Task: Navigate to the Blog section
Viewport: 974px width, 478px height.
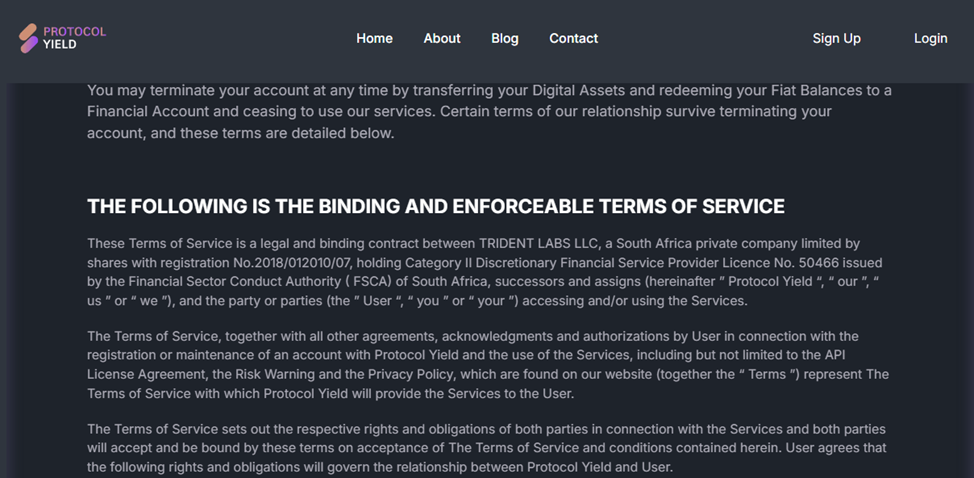Action: click(x=505, y=38)
